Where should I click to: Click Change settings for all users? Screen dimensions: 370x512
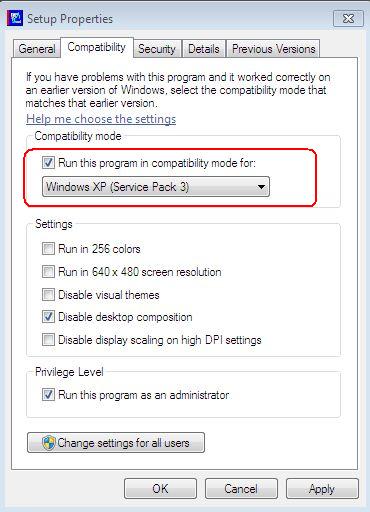coord(116,443)
